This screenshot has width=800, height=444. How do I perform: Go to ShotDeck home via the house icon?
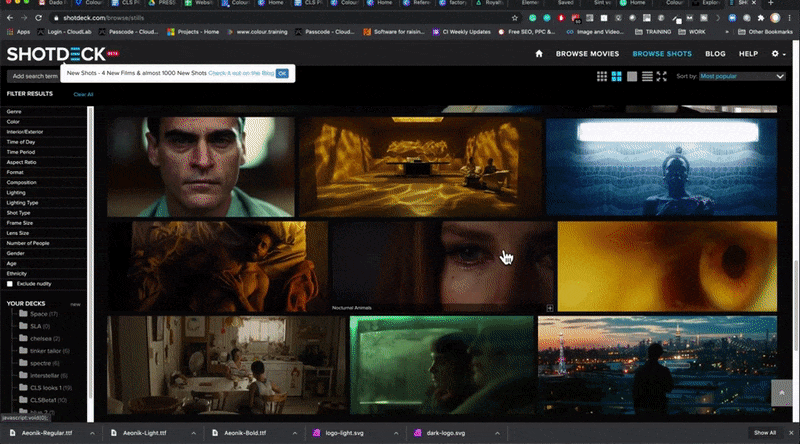click(539, 54)
